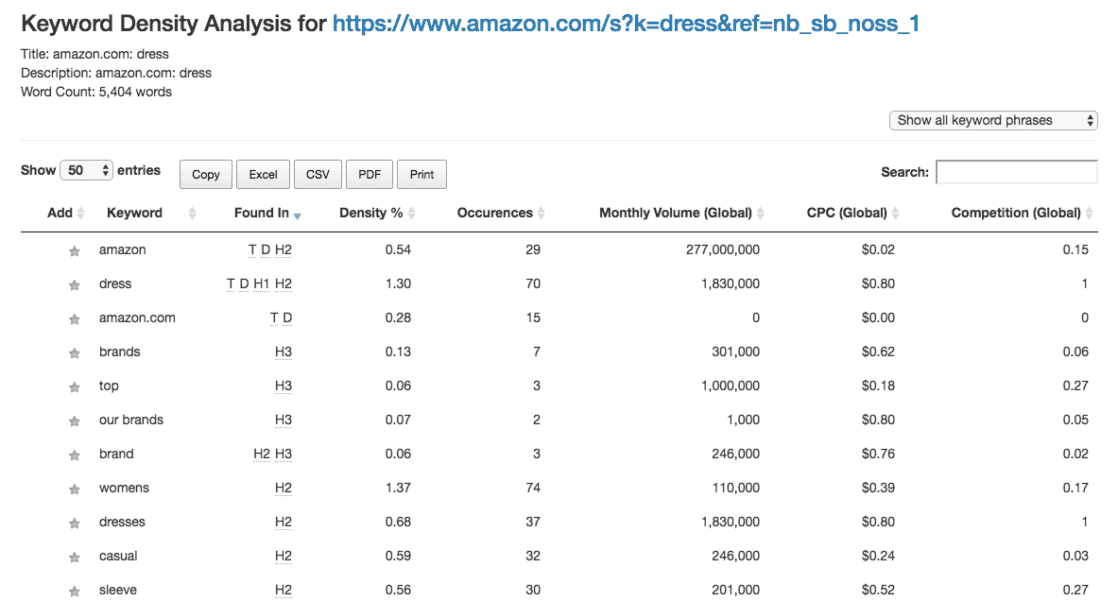
Task: Export table with Excel button
Action: pos(262,174)
